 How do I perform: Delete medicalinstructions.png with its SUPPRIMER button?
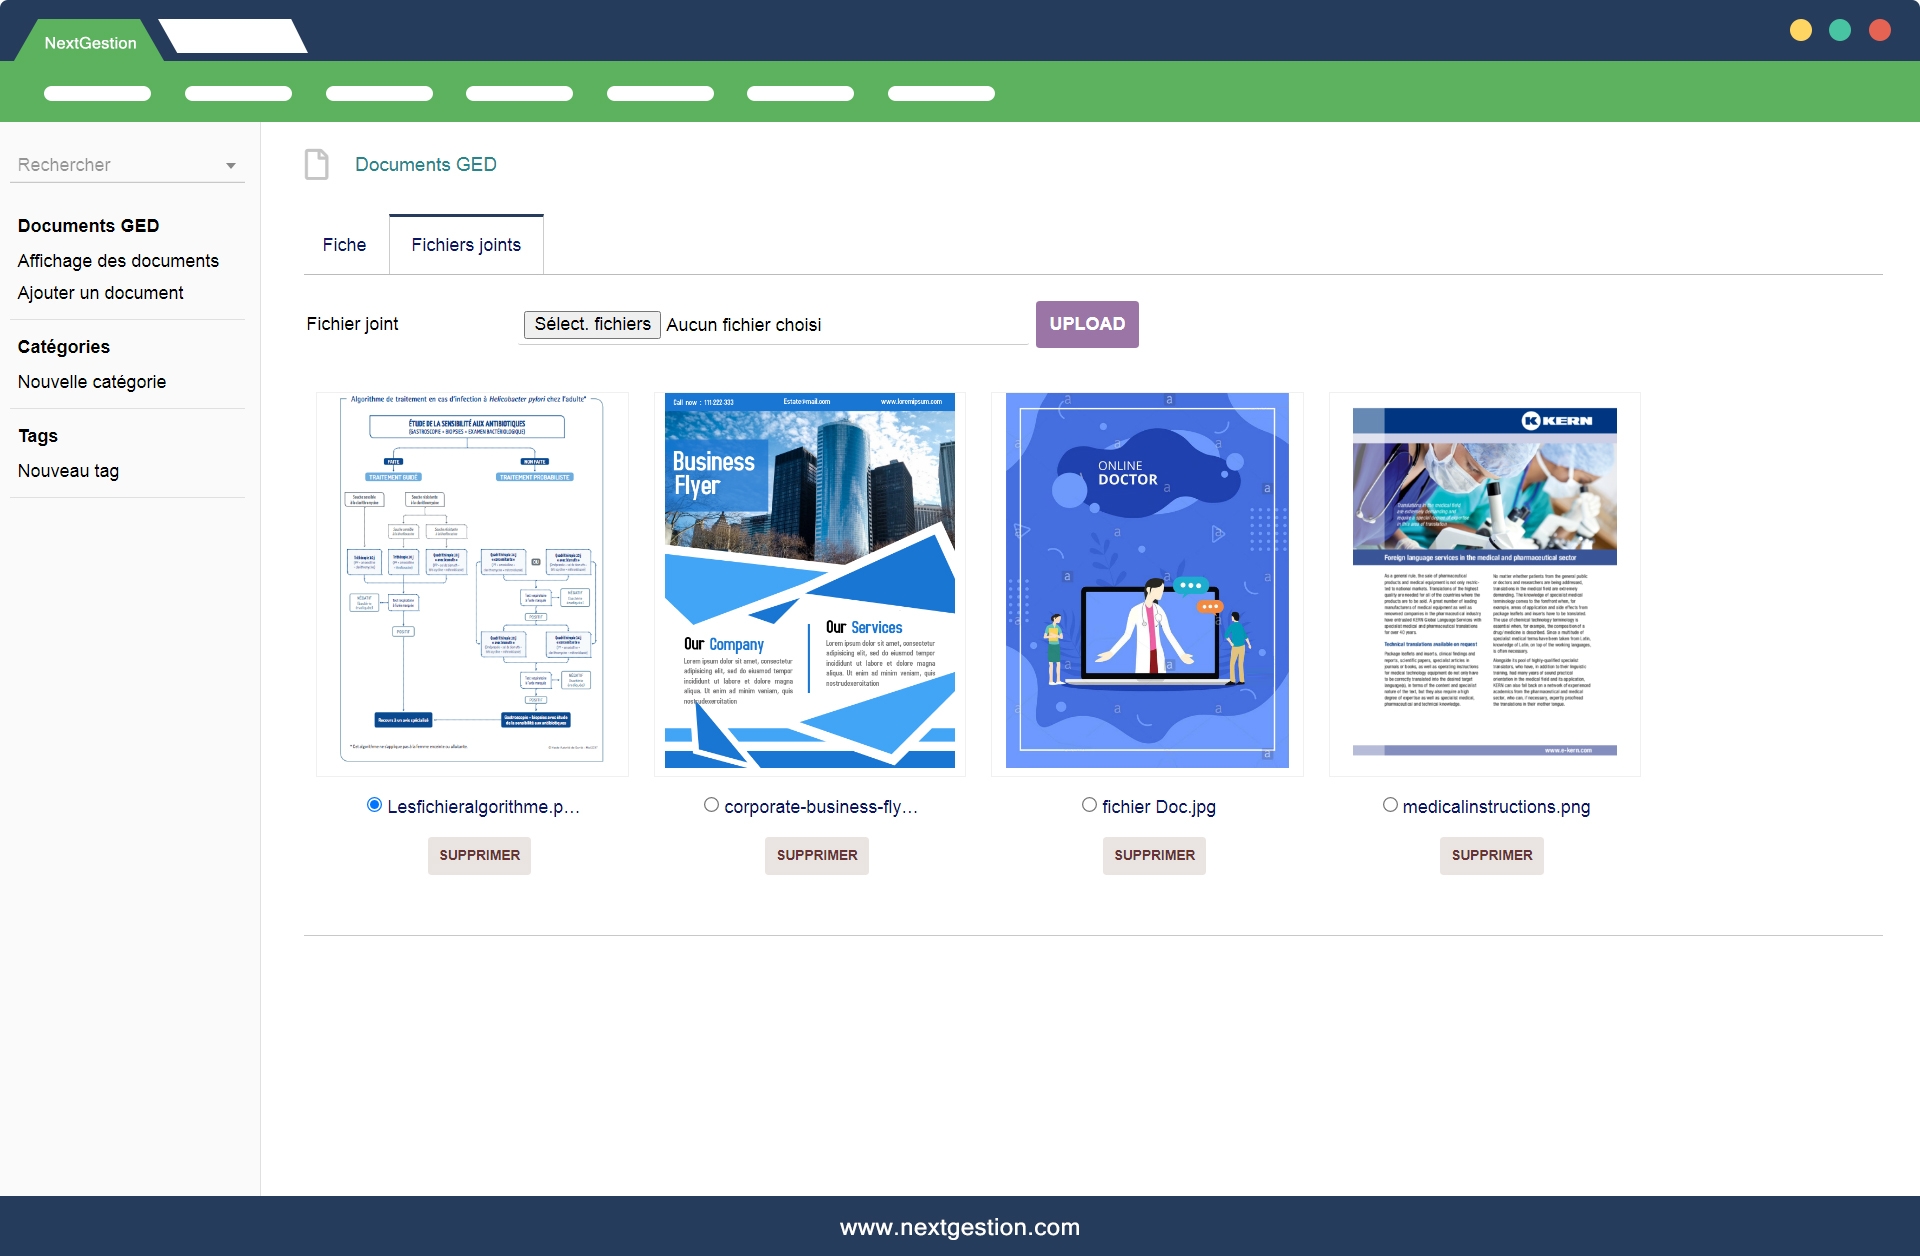point(1491,855)
